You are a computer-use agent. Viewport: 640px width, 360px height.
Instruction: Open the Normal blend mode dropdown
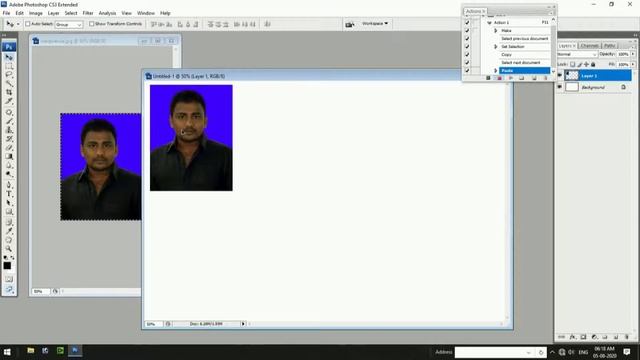pyautogui.click(x=577, y=54)
